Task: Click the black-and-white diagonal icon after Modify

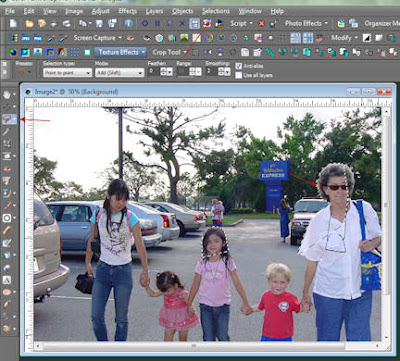Action: click(367, 38)
